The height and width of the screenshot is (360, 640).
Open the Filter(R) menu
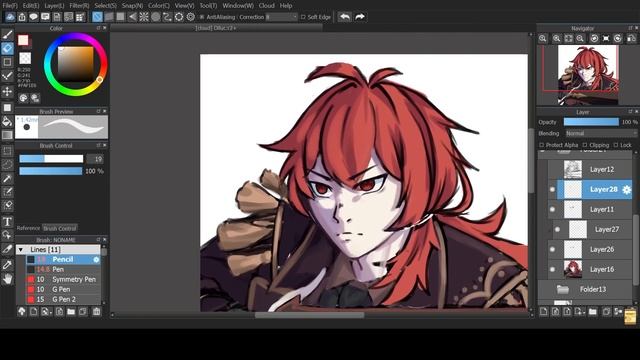pos(79,6)
